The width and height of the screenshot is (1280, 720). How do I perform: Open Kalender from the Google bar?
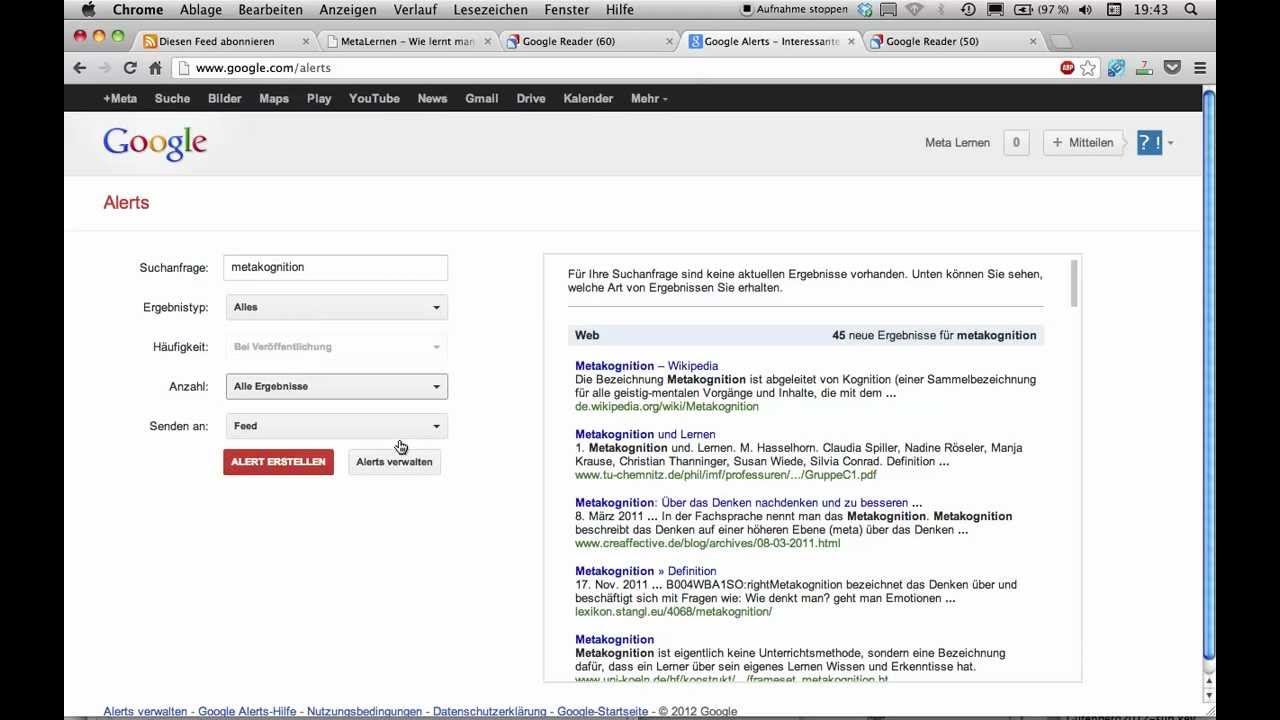tap(588, 98)
